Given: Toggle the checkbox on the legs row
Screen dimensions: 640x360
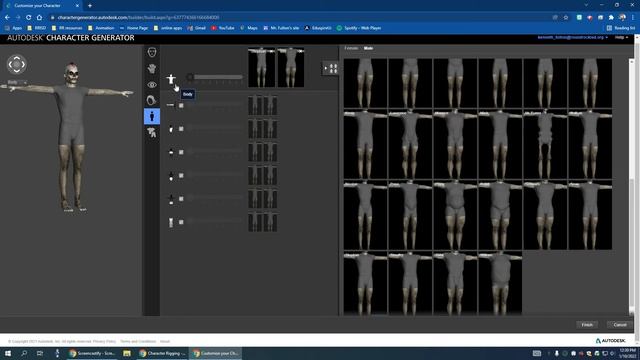Looking at the screenshot, I should tap(181, 222).
